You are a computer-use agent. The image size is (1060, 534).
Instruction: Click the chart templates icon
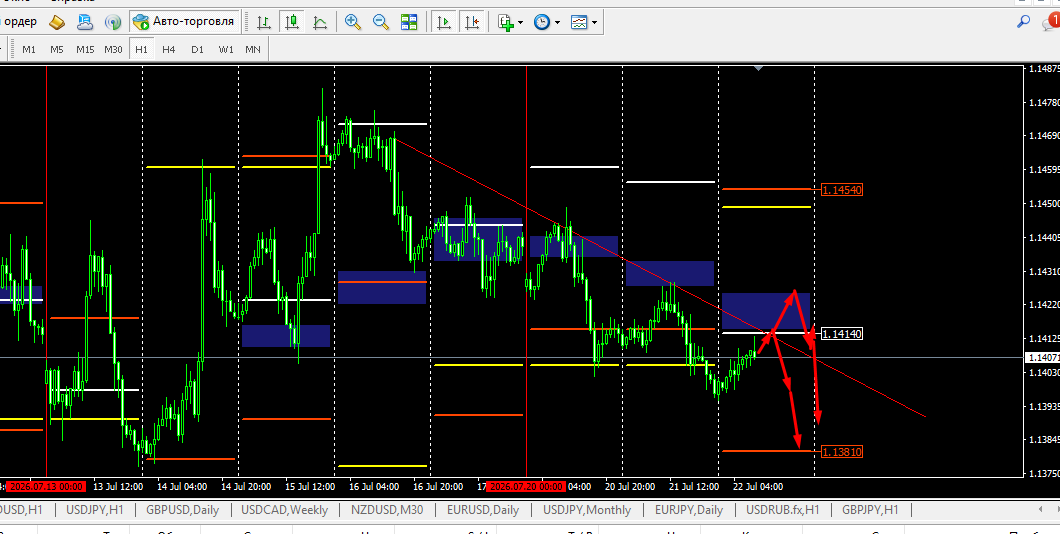[x=579, y=22]
